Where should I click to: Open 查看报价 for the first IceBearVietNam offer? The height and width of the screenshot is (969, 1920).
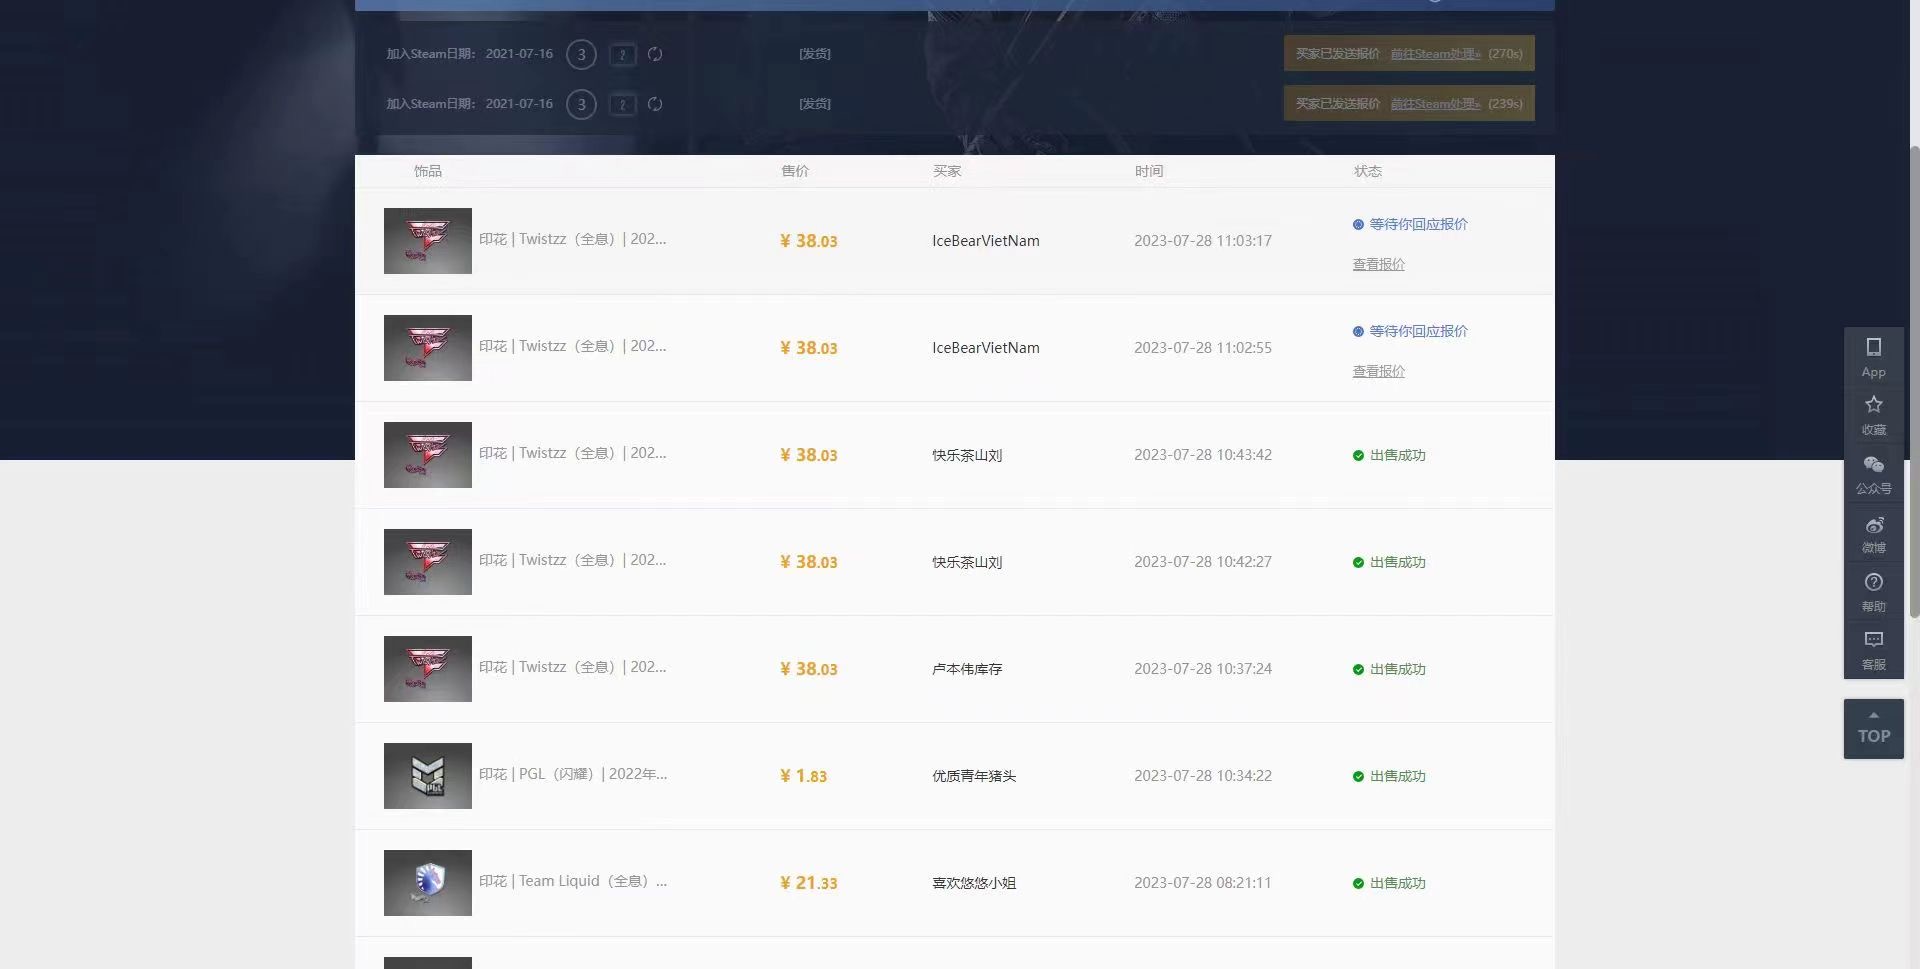point(1377,263)
